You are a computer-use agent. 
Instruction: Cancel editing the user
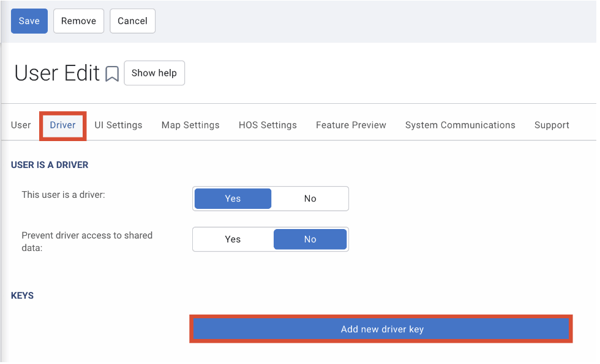click(x=132, y=21)
